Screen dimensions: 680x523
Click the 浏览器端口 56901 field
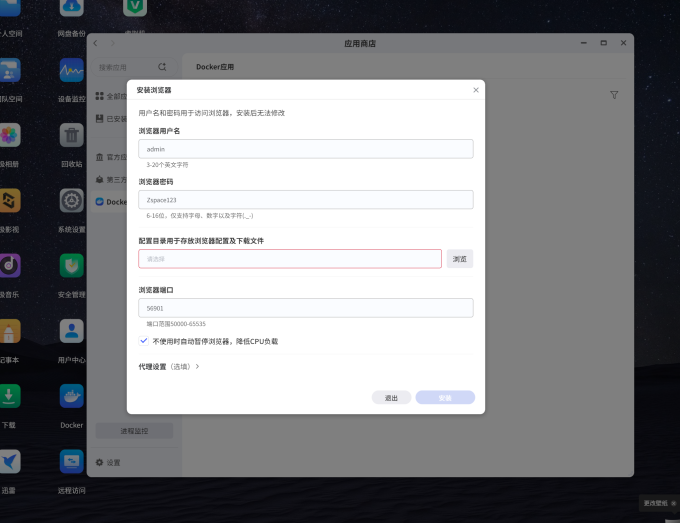[306, 308]
